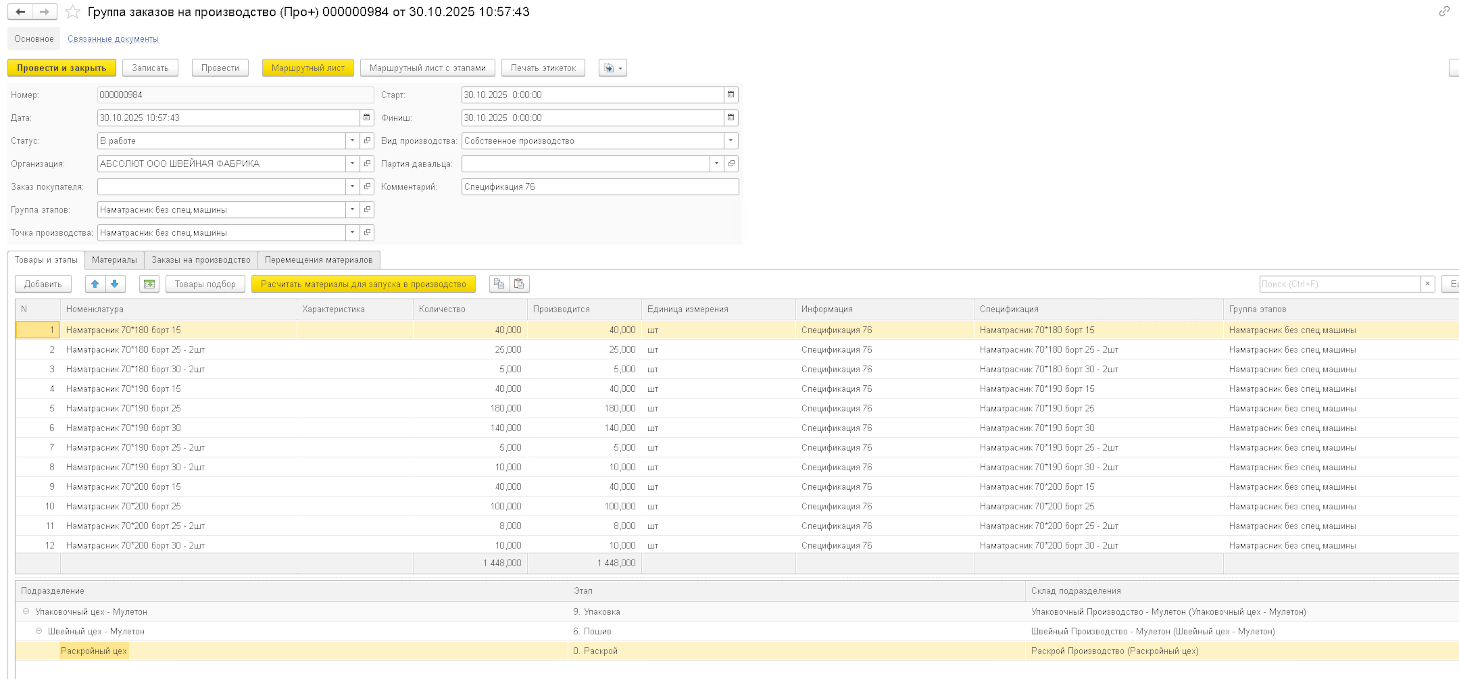The height and width of the screenshot is (679, 1459).
Task: Click the forward navigation arrow
Action: tap(44, 12)
